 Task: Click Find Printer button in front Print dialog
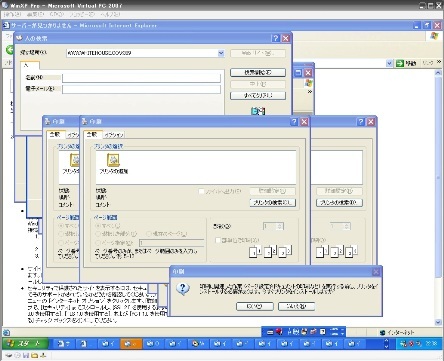(x=273, y=202)
